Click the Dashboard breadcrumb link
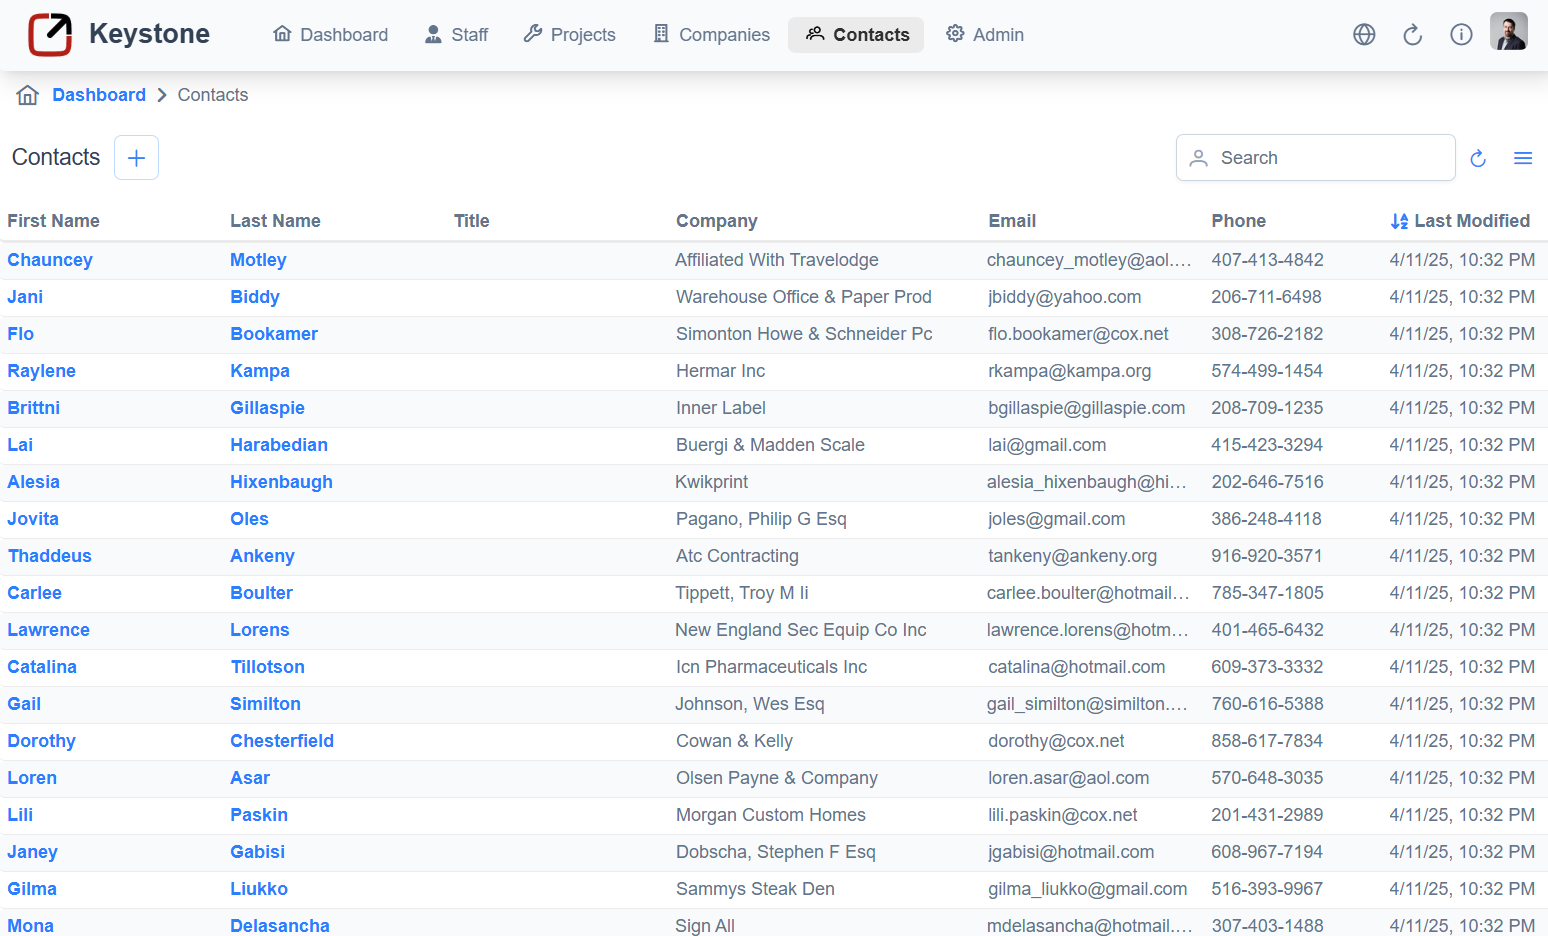 pos(99,95)
